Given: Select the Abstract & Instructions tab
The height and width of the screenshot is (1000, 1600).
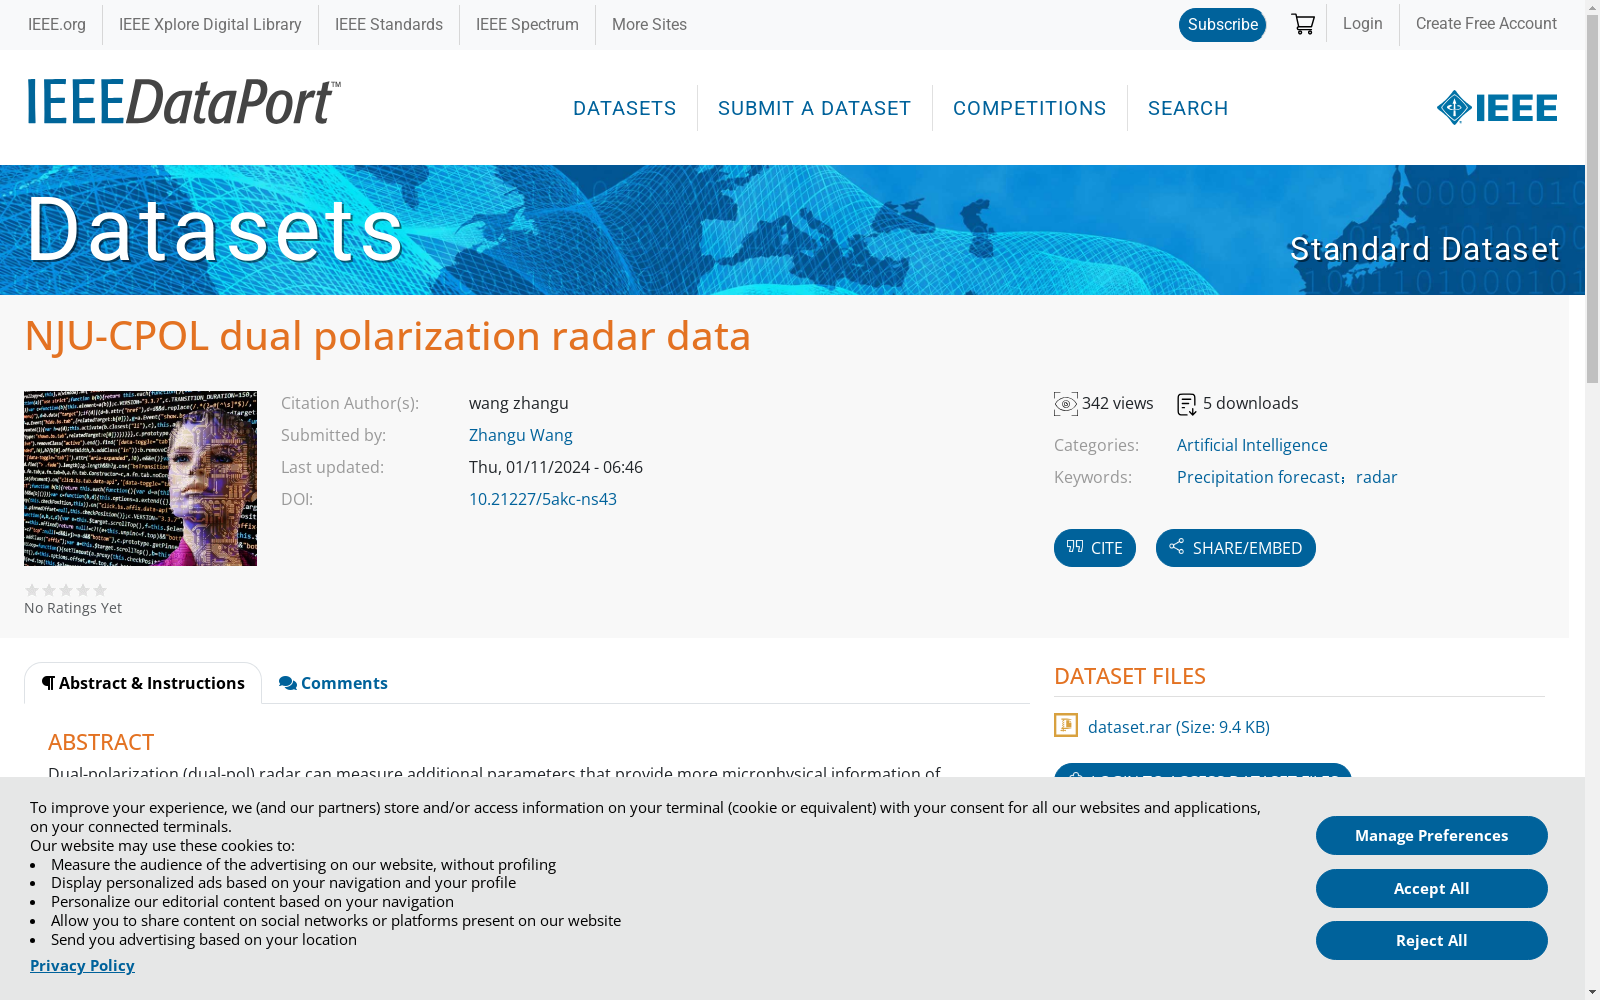Looking at the screenshot, I should pyautogui.click(x=143, y=683).
